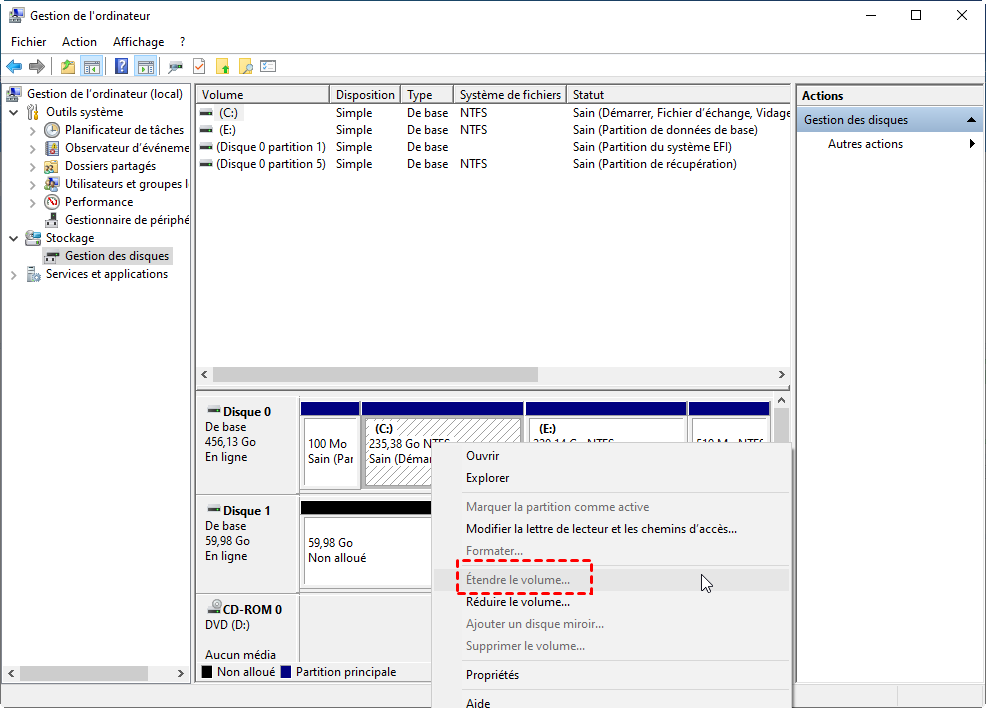The height and width of the screenshot is (708, 986).
Task: Toggle the show/hide action pane toolbar icon
Action: 146,67
